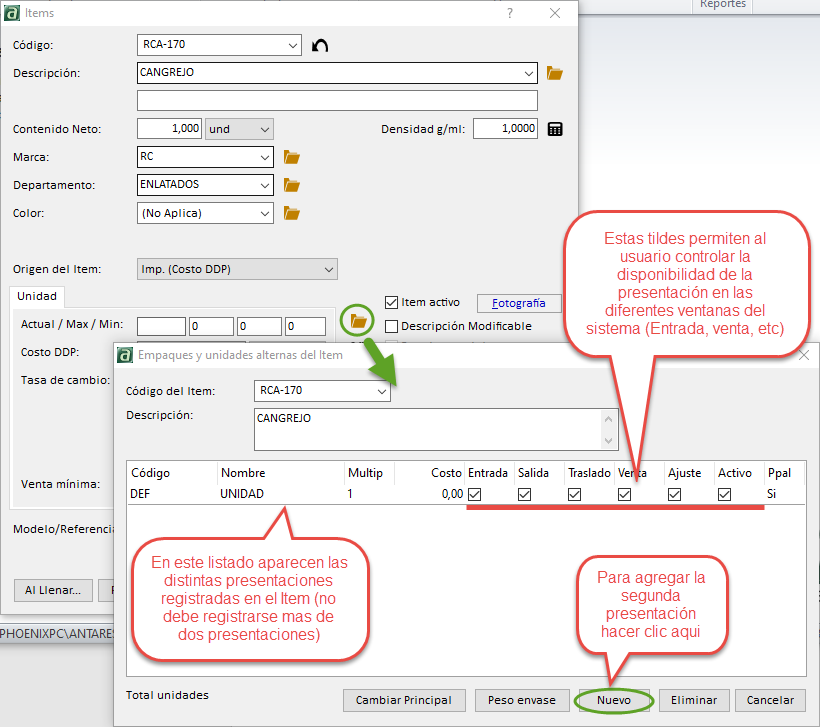Image resolution: width=820 pixels, height=727 pixels.
Task: Select the Unidad tab
Action: (x=37, y=296)
